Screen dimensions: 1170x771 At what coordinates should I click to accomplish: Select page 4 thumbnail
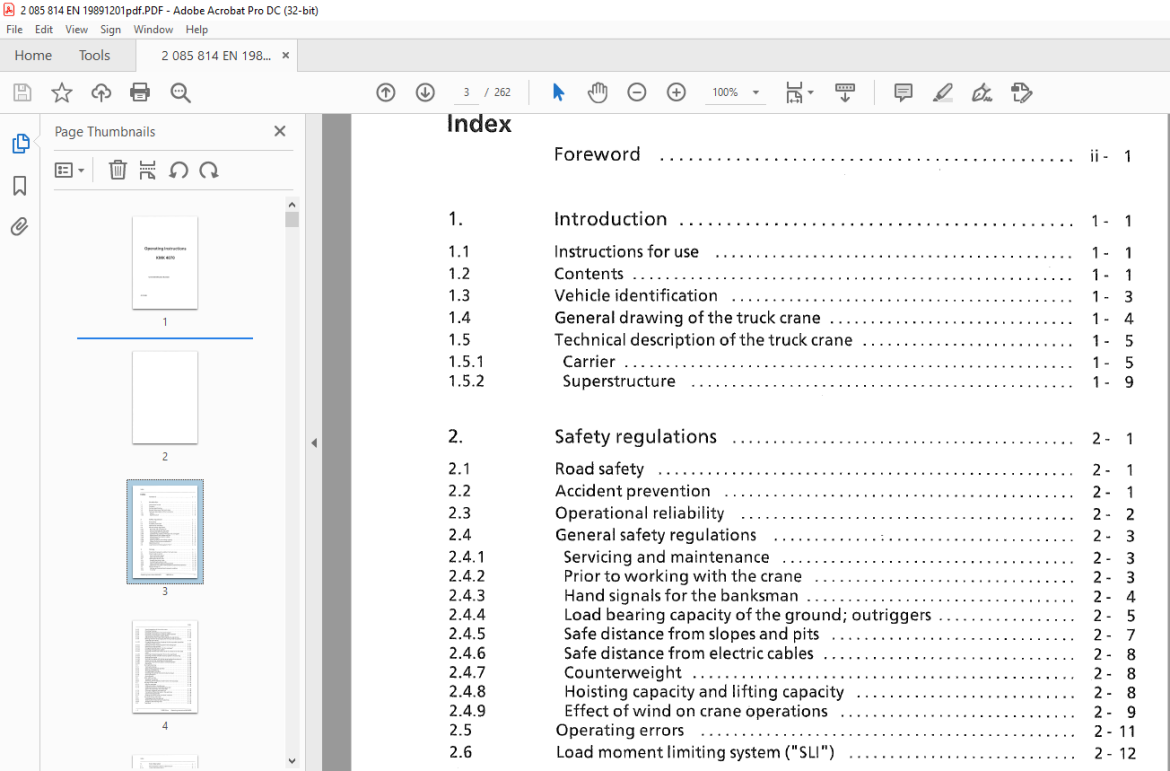click(165, 667)
